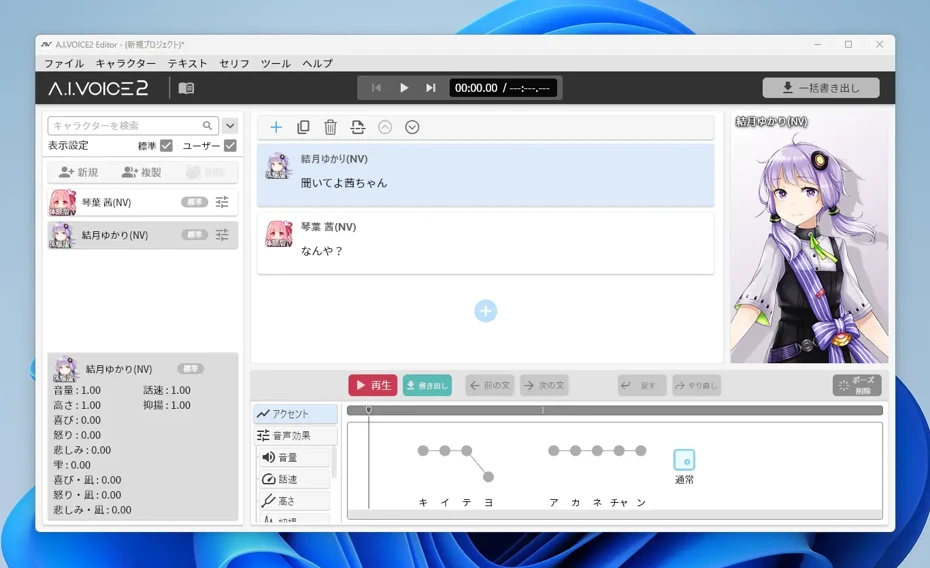The width and height of the screenshot is (930, 568).
Task: Toggle the 標準 display checkbox
Action: 167,145
